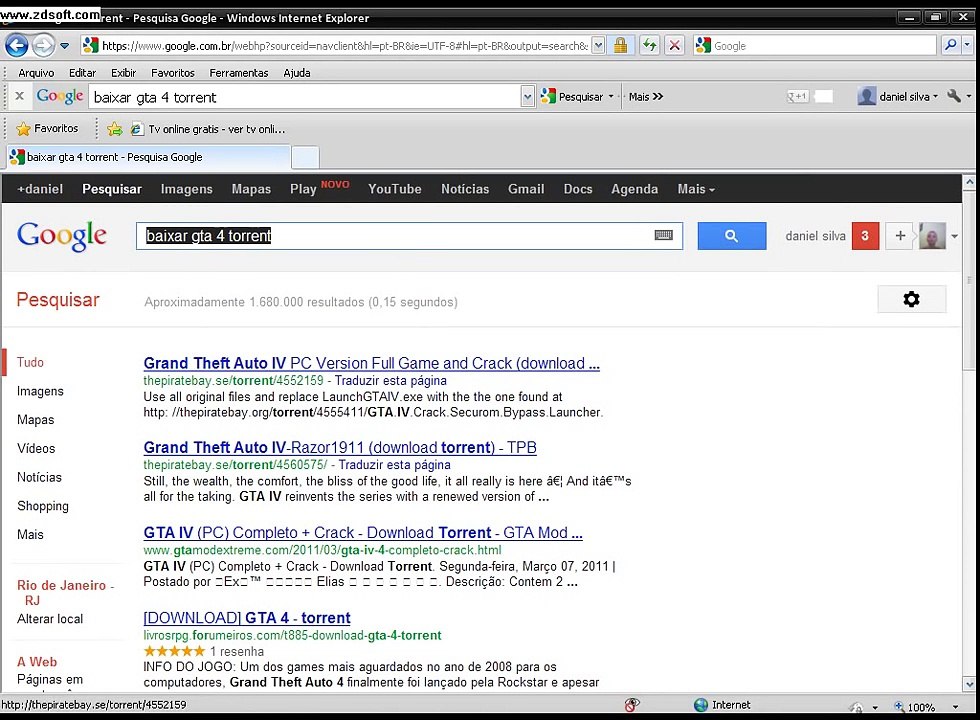Open GTA IV (PC) Completo + Crack result
Screen dimensions: 980x720
click(362, 532)
